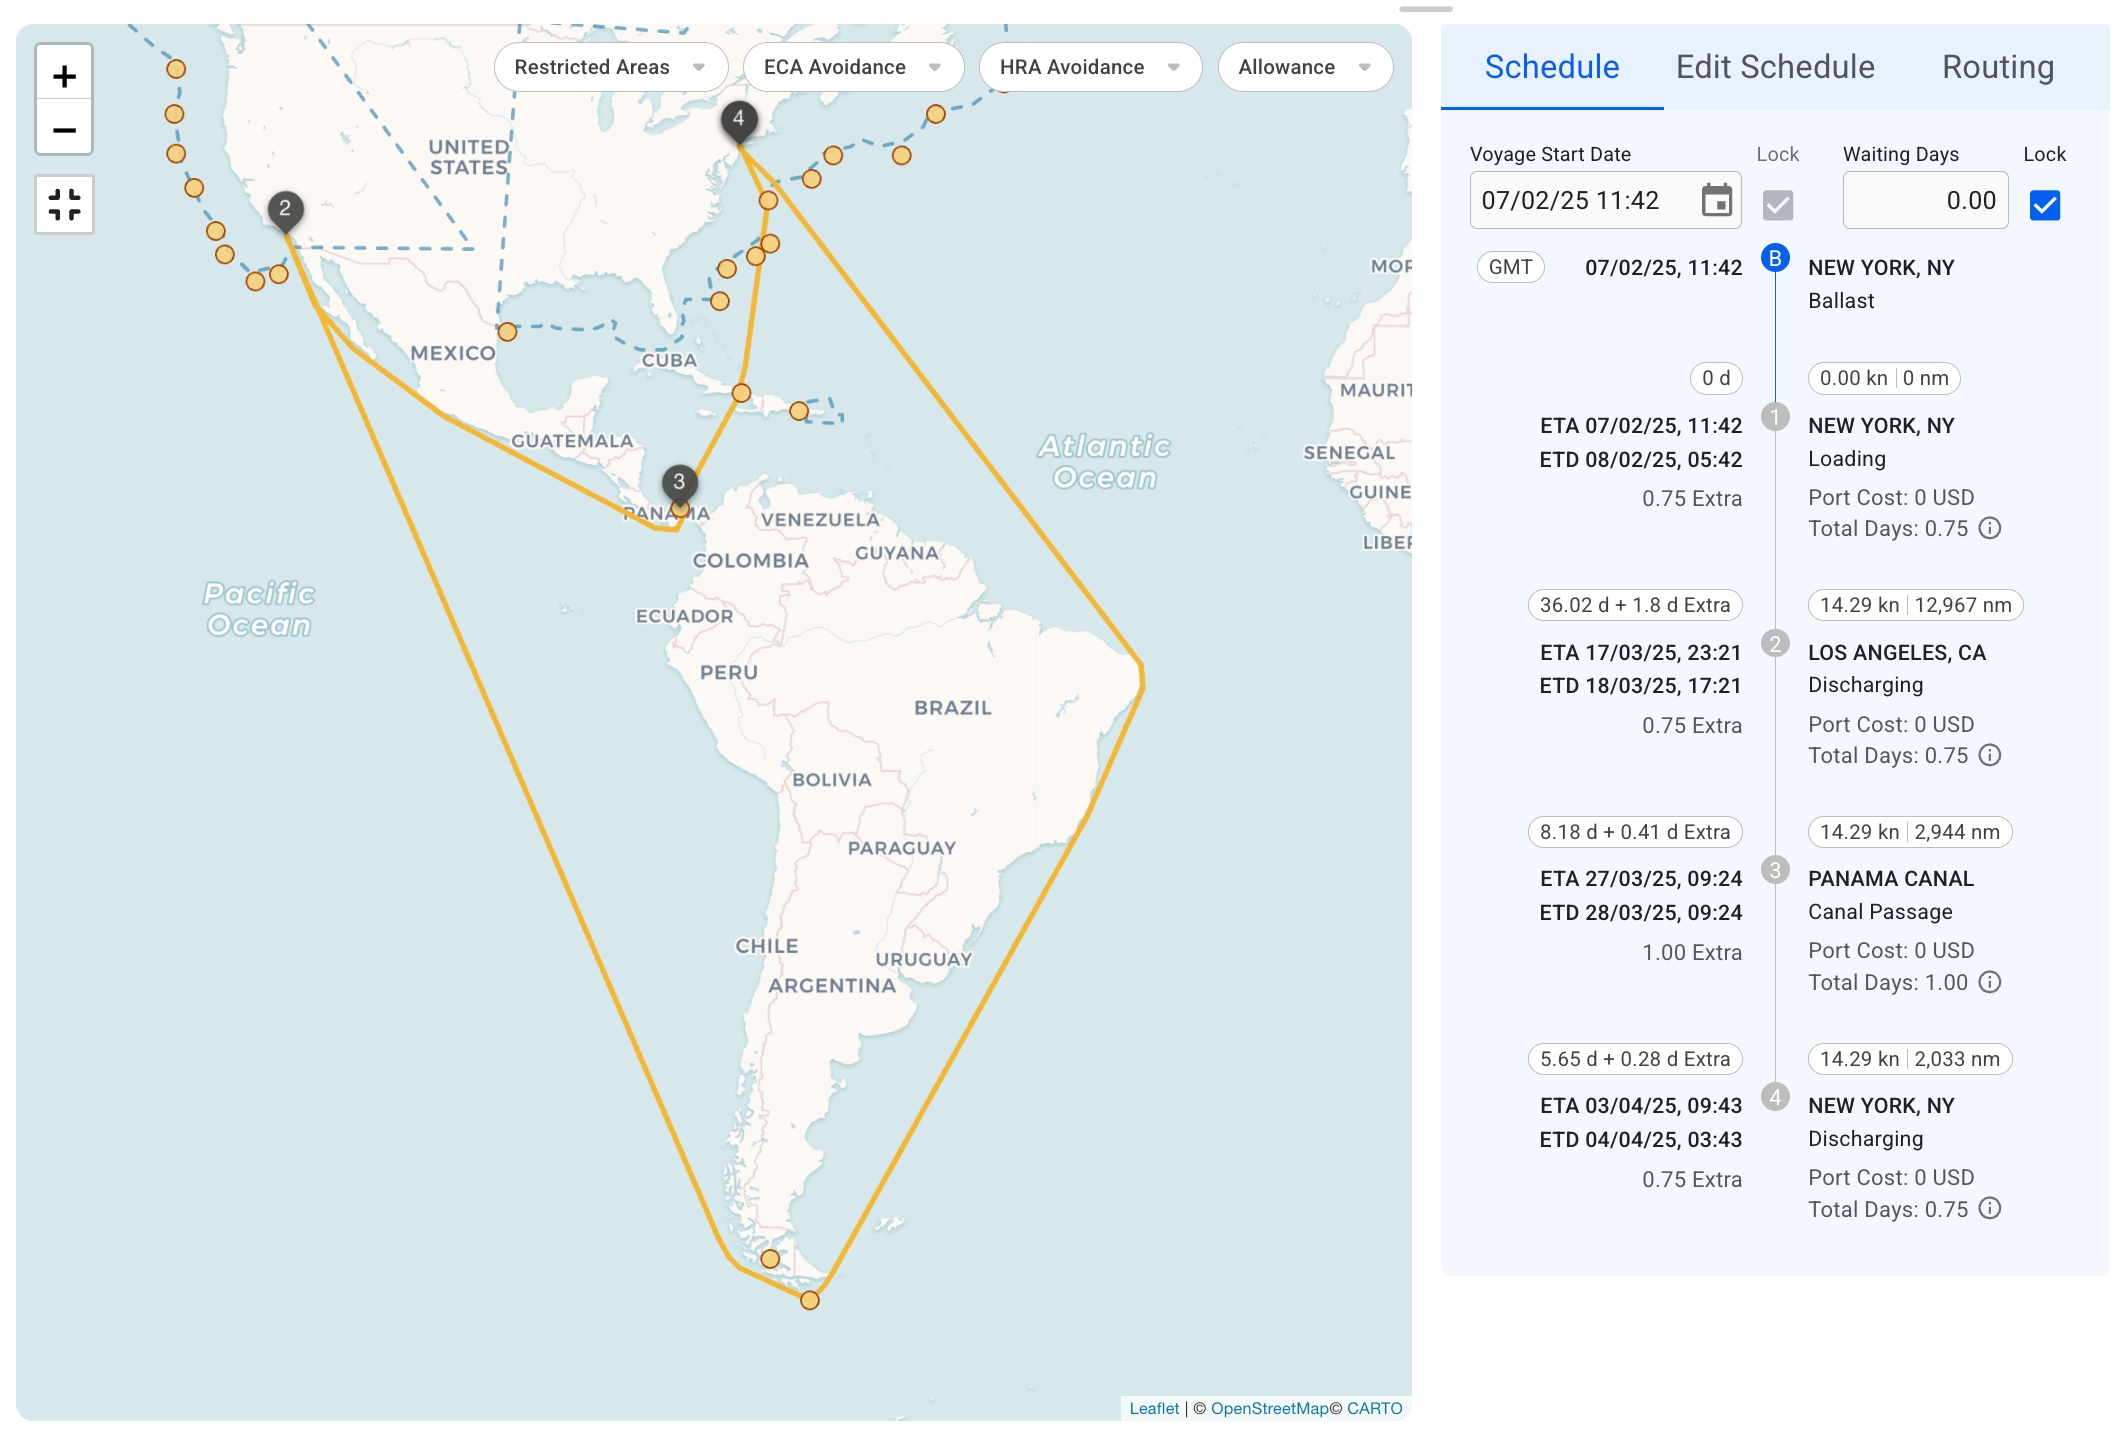The width and height of the screenshot is (2128, 1438).
Task: Switch to the Edit Schedule tab
Action: coord(1775,67)
